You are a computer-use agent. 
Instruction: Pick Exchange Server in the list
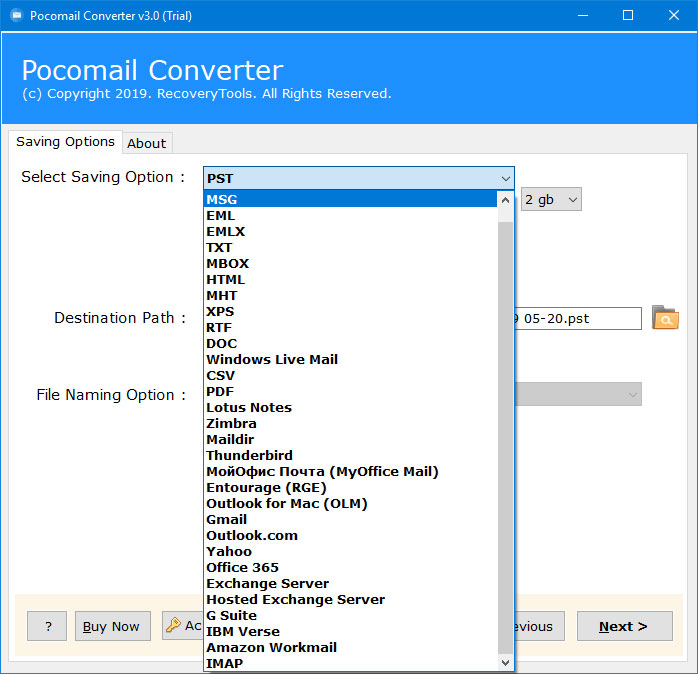(x=350, y=584)
